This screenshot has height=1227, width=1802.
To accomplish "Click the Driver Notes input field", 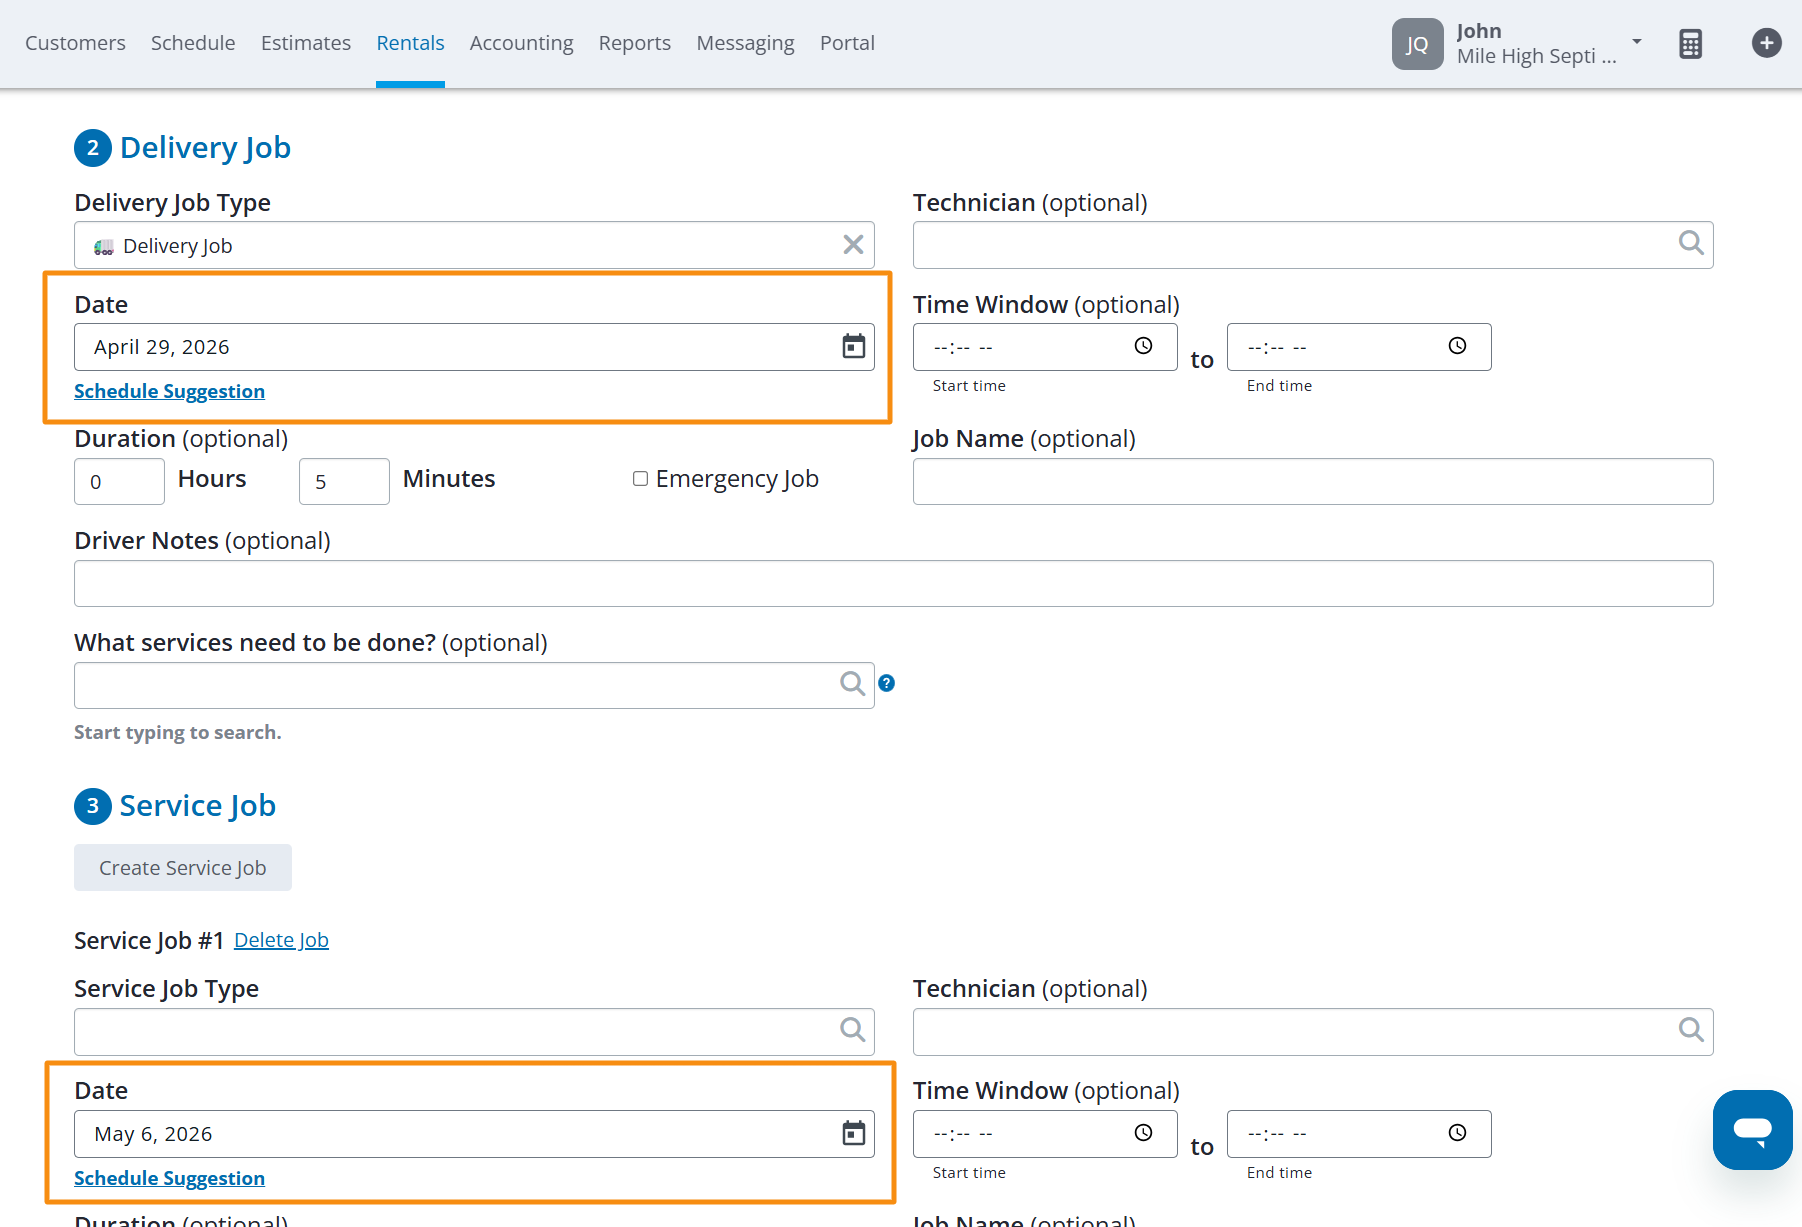I will click(x=893, y=584).
